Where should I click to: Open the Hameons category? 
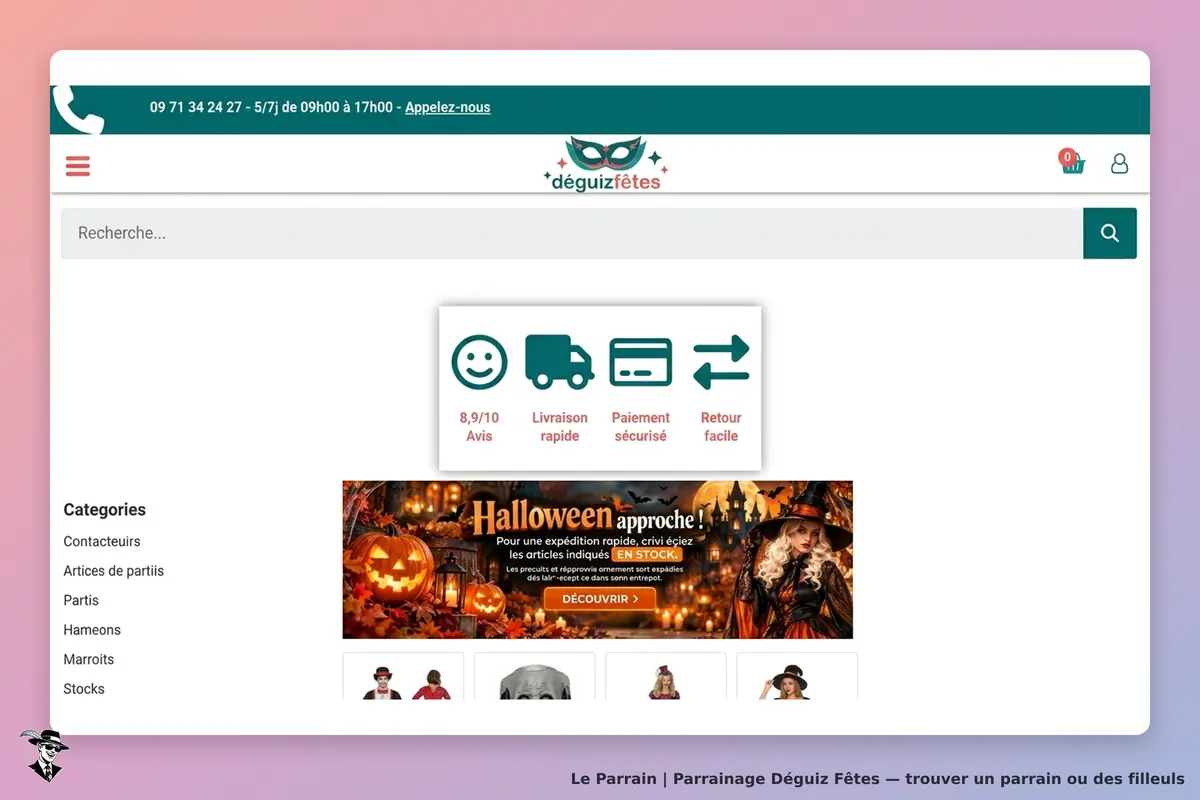(x=92, y=630)
